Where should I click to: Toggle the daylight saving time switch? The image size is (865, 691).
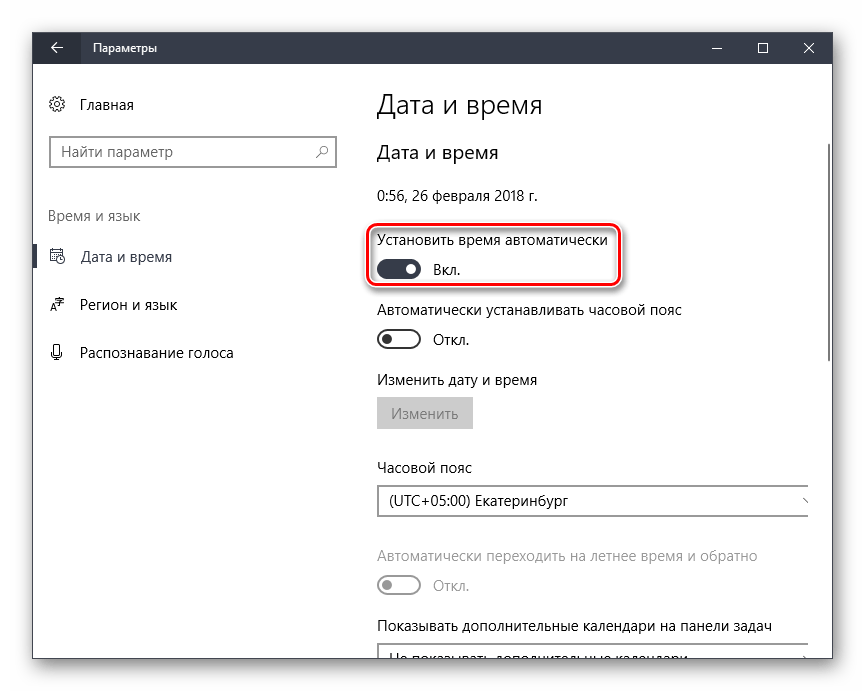(x=399, y=585)
